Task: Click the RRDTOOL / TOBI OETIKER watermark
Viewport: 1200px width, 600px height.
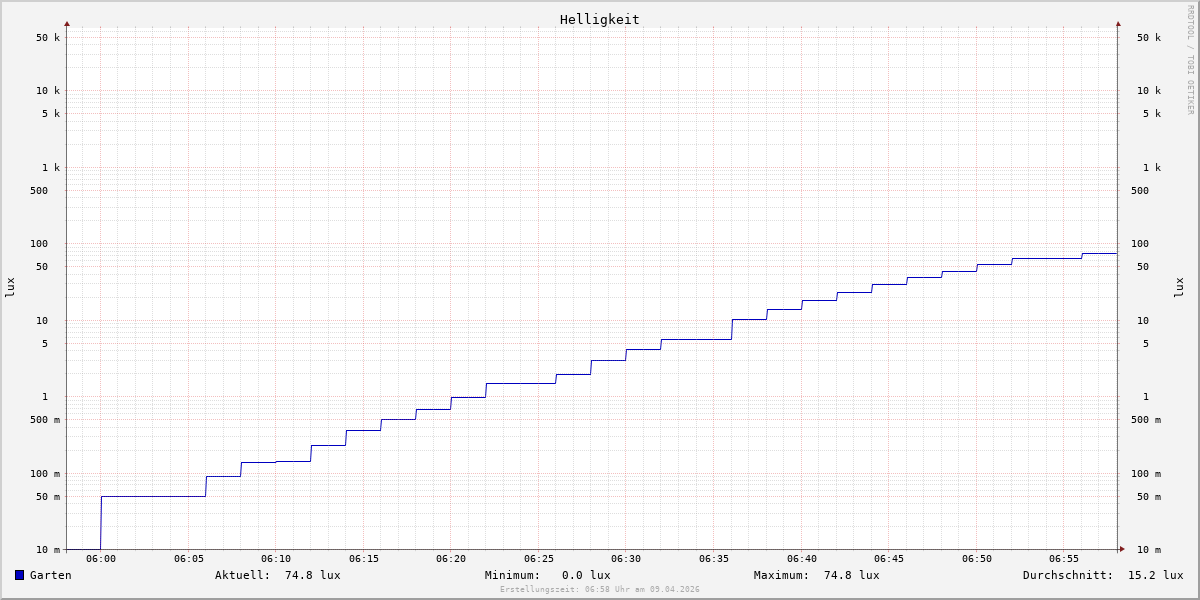Action: [1190, 60]
